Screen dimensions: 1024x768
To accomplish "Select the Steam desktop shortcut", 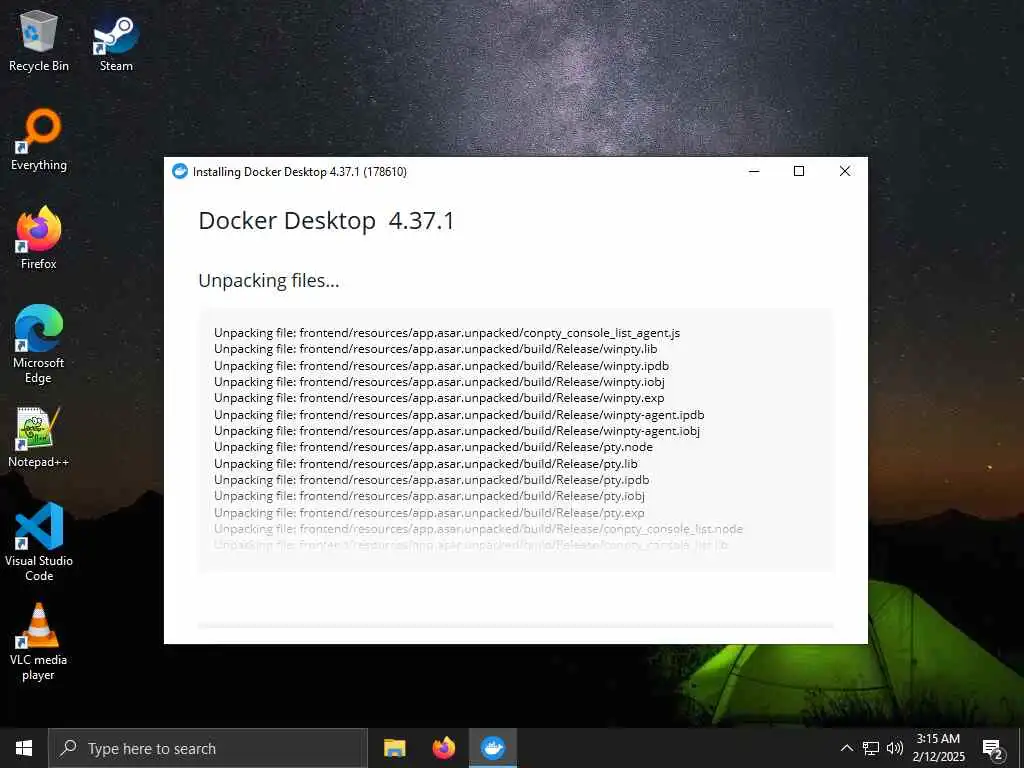I will 116,41.
